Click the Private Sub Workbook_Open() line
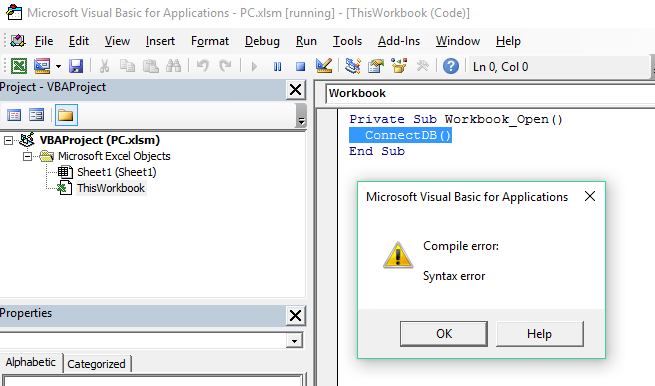The height and width of the screenshot is (386, 655). click(456, 119)
